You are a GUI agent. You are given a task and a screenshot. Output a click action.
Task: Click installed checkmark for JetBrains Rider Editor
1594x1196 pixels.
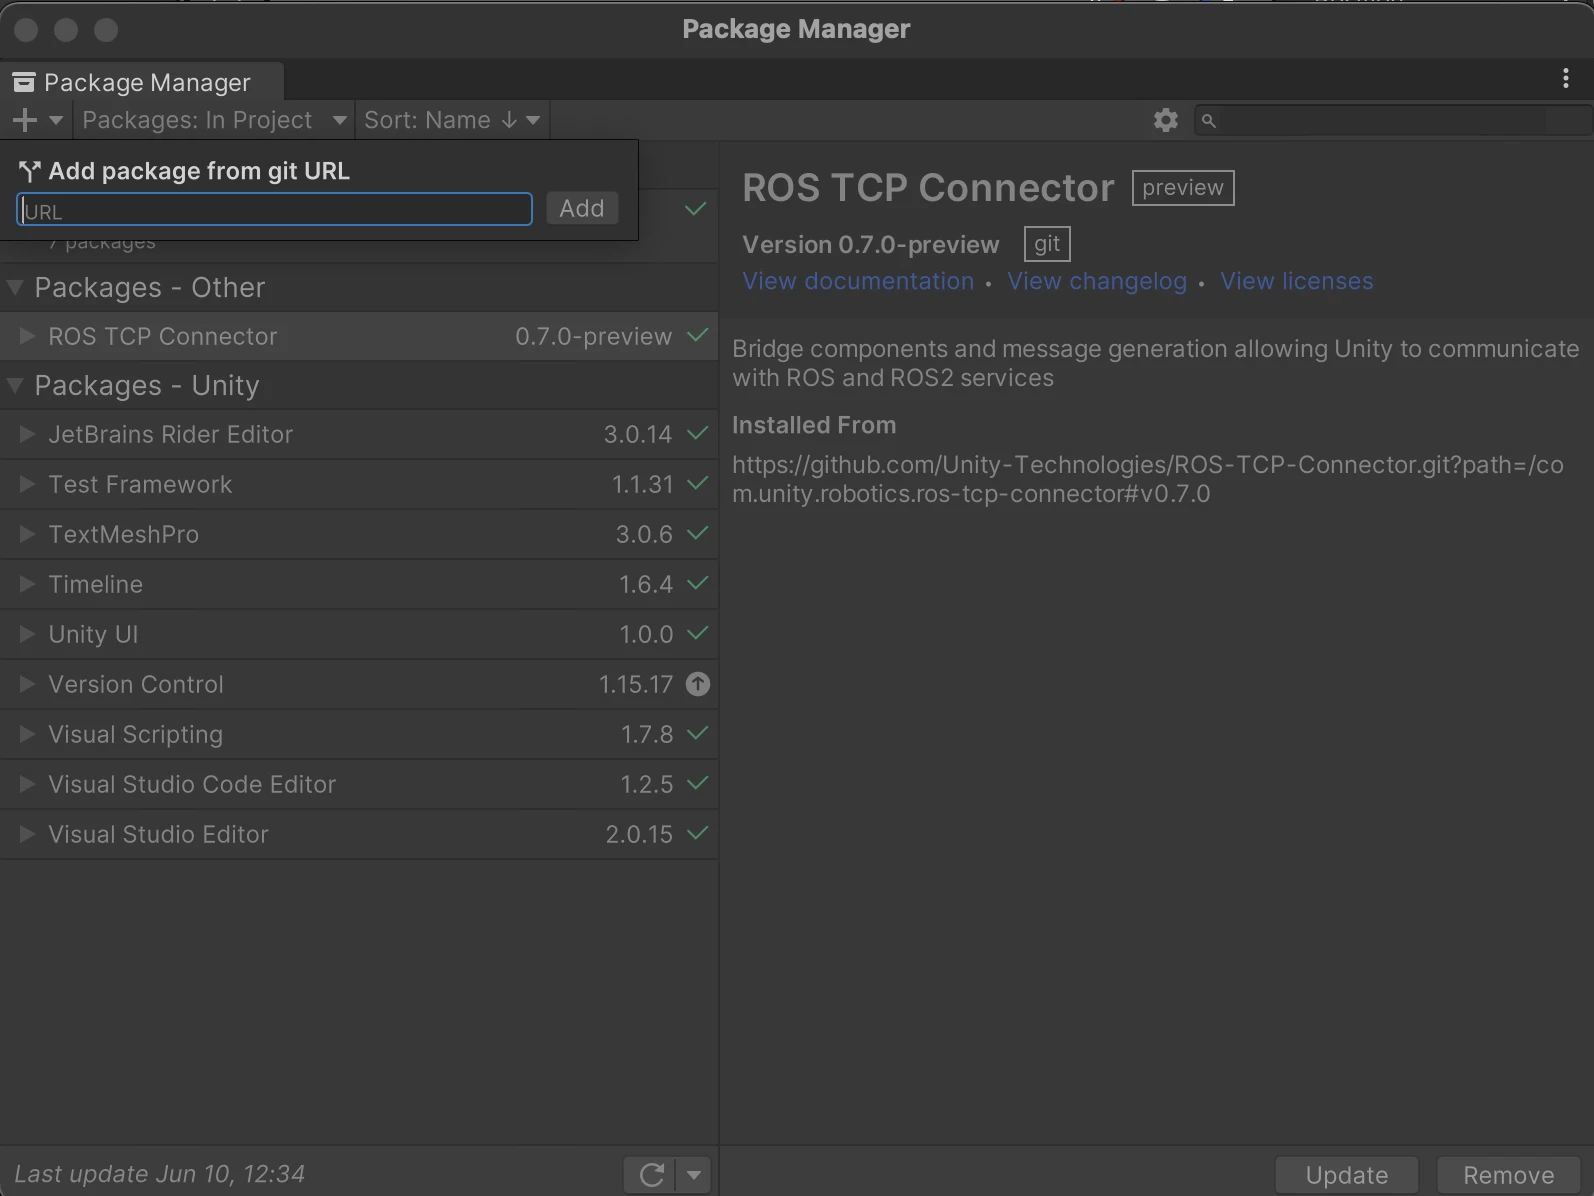(697, 434)
